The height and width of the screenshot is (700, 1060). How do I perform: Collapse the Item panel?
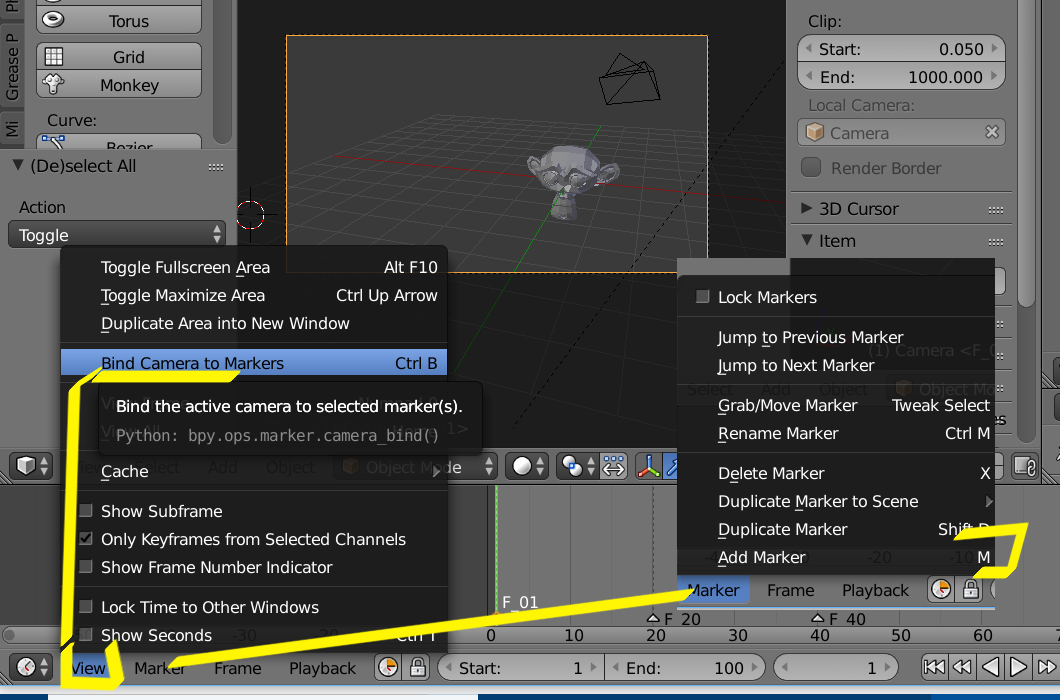(806, 240)
